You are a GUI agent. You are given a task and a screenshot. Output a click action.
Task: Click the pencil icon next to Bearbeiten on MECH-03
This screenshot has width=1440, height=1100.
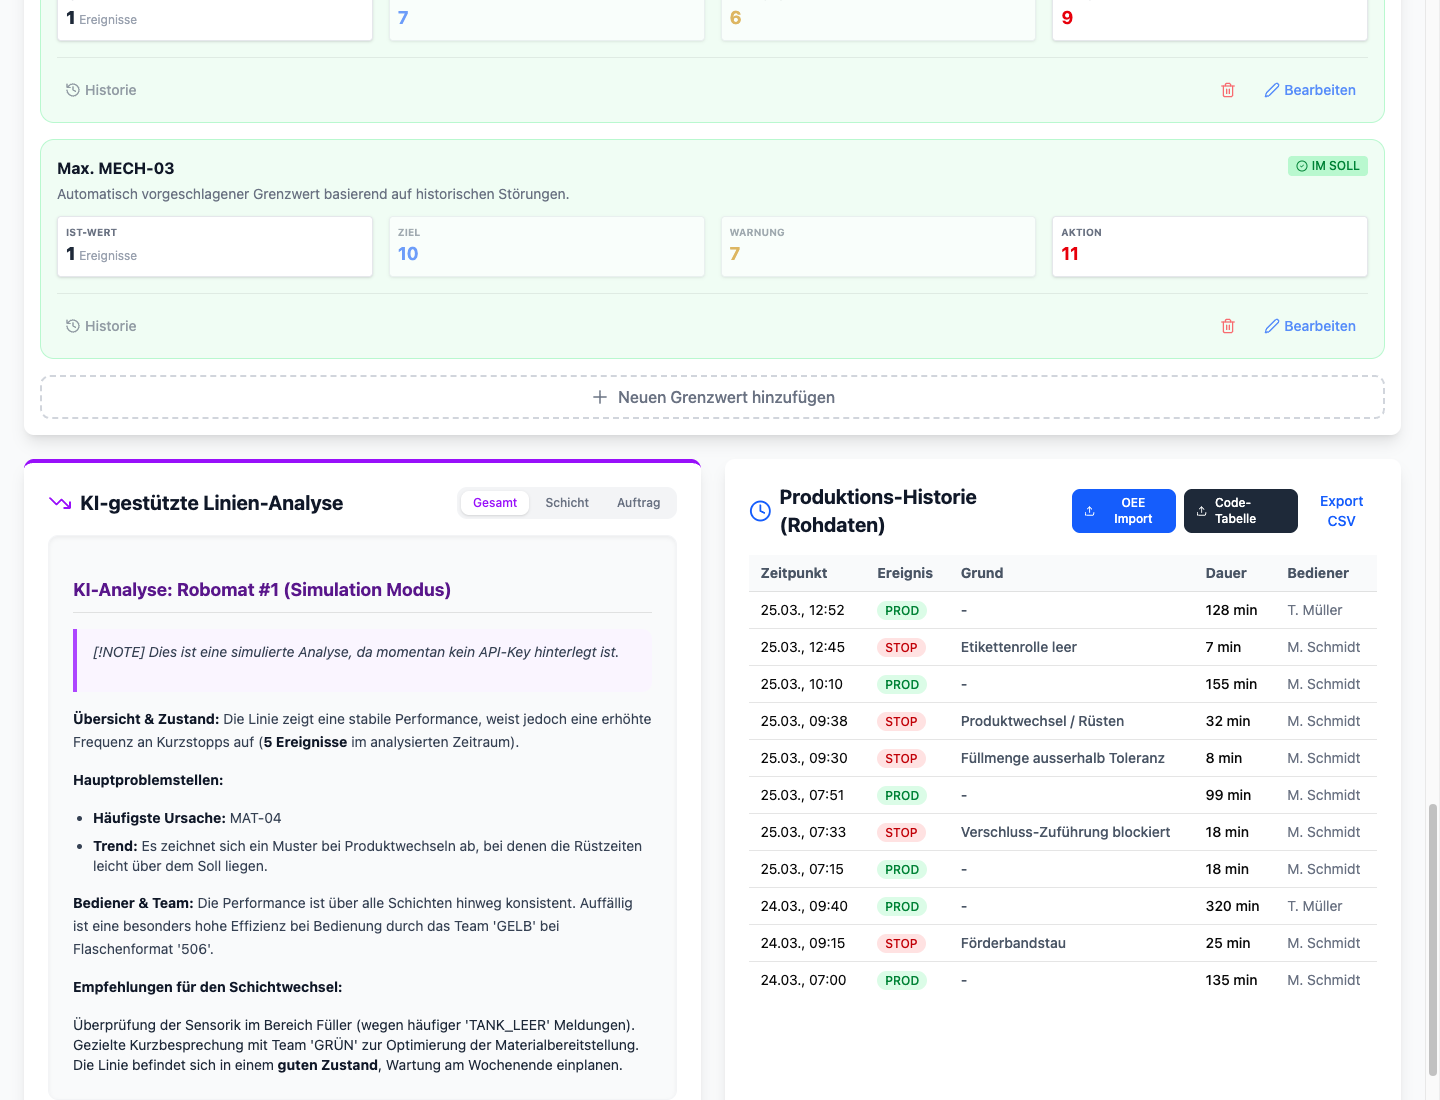1271,326
